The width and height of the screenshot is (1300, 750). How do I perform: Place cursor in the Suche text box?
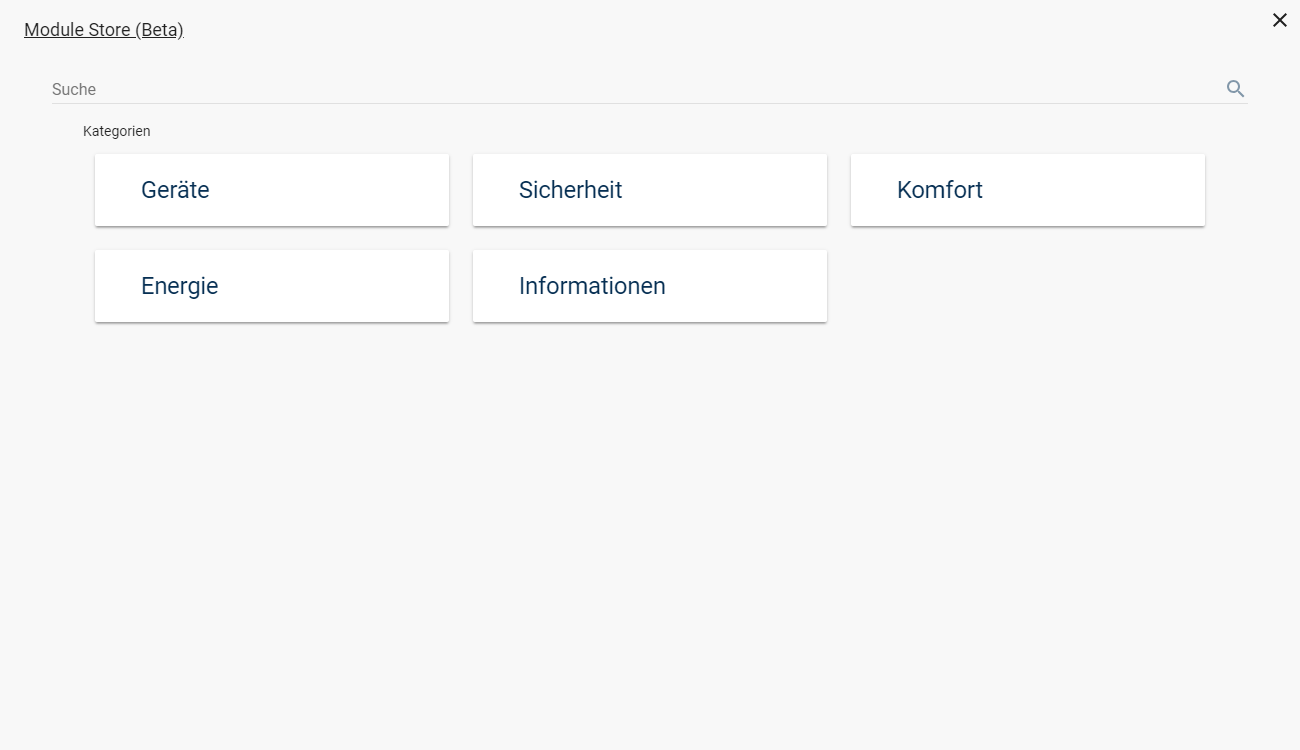630,89
